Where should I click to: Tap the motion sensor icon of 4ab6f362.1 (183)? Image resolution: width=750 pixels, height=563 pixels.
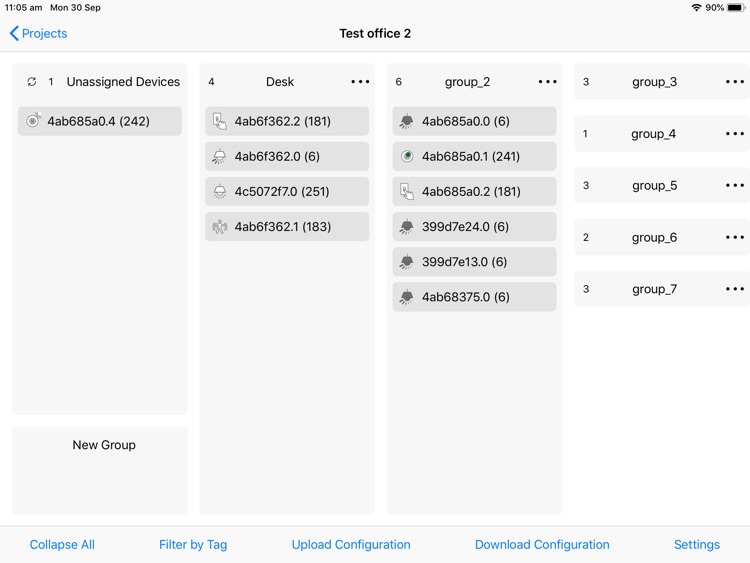pyautogui.click(x=220, y=227)
